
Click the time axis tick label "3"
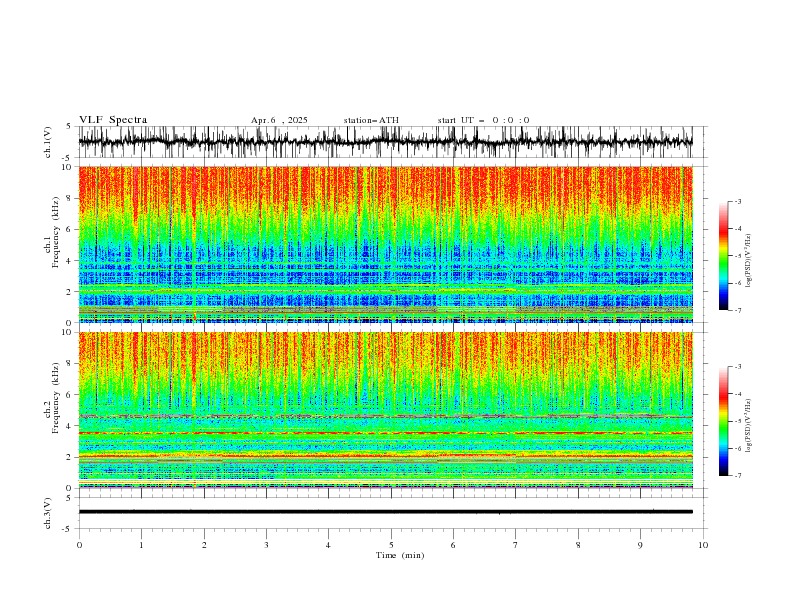[266, 545]
